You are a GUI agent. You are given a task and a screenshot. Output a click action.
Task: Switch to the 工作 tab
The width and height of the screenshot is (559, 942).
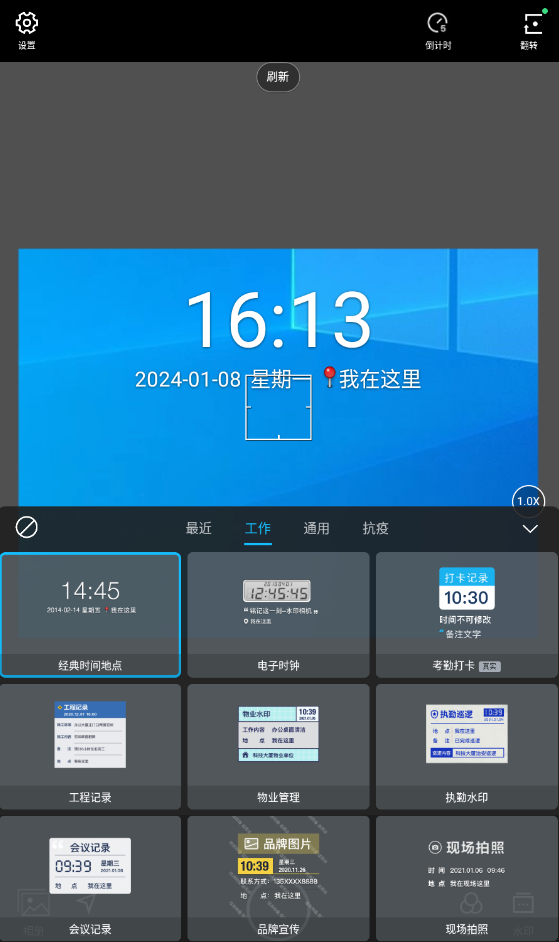click(x=258, y=528)
